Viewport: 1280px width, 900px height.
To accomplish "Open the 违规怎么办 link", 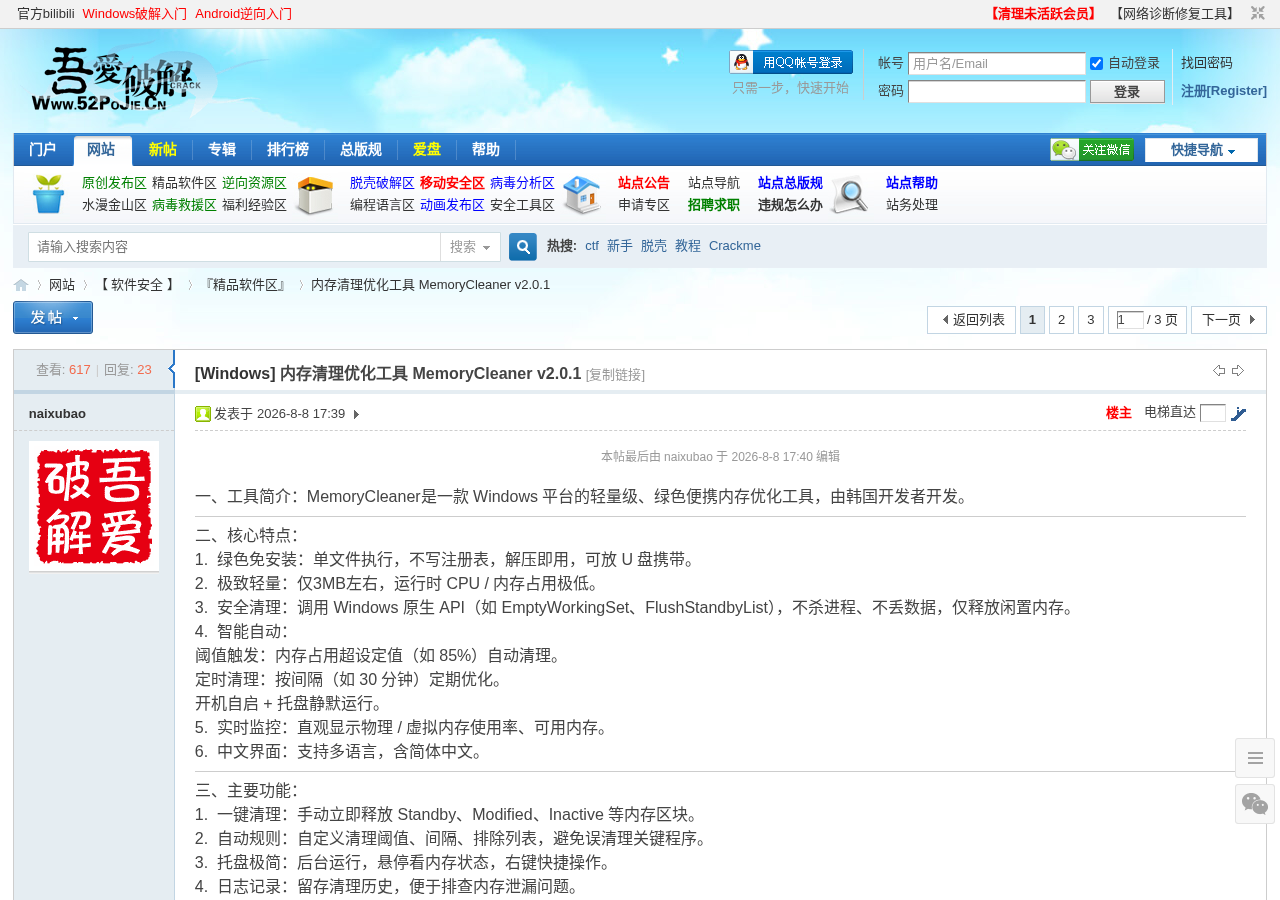I will 790,205.
